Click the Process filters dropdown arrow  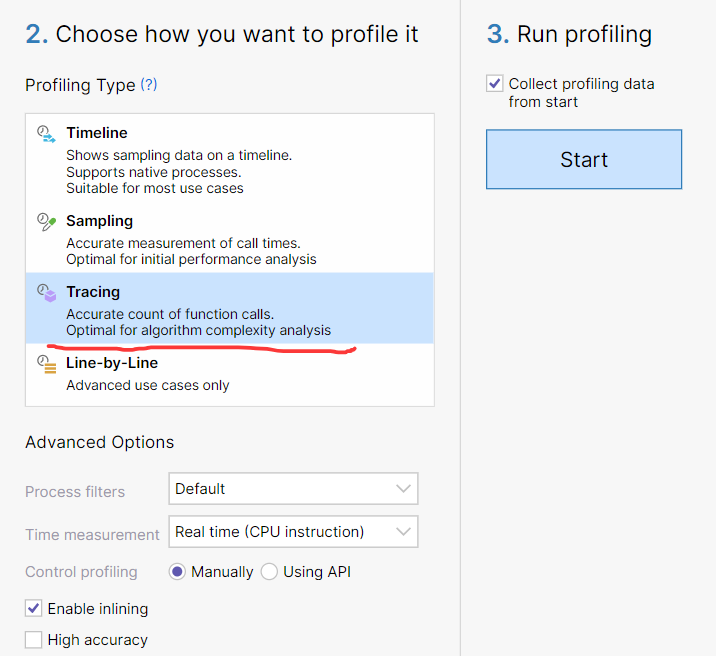pyautogui.click(x=403, y=489)
